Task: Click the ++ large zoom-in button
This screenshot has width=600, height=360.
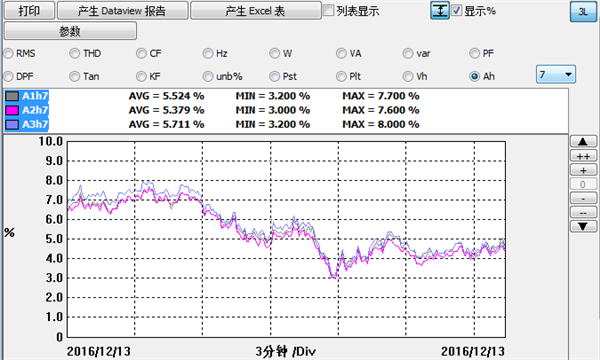Action: pos(583,156)
